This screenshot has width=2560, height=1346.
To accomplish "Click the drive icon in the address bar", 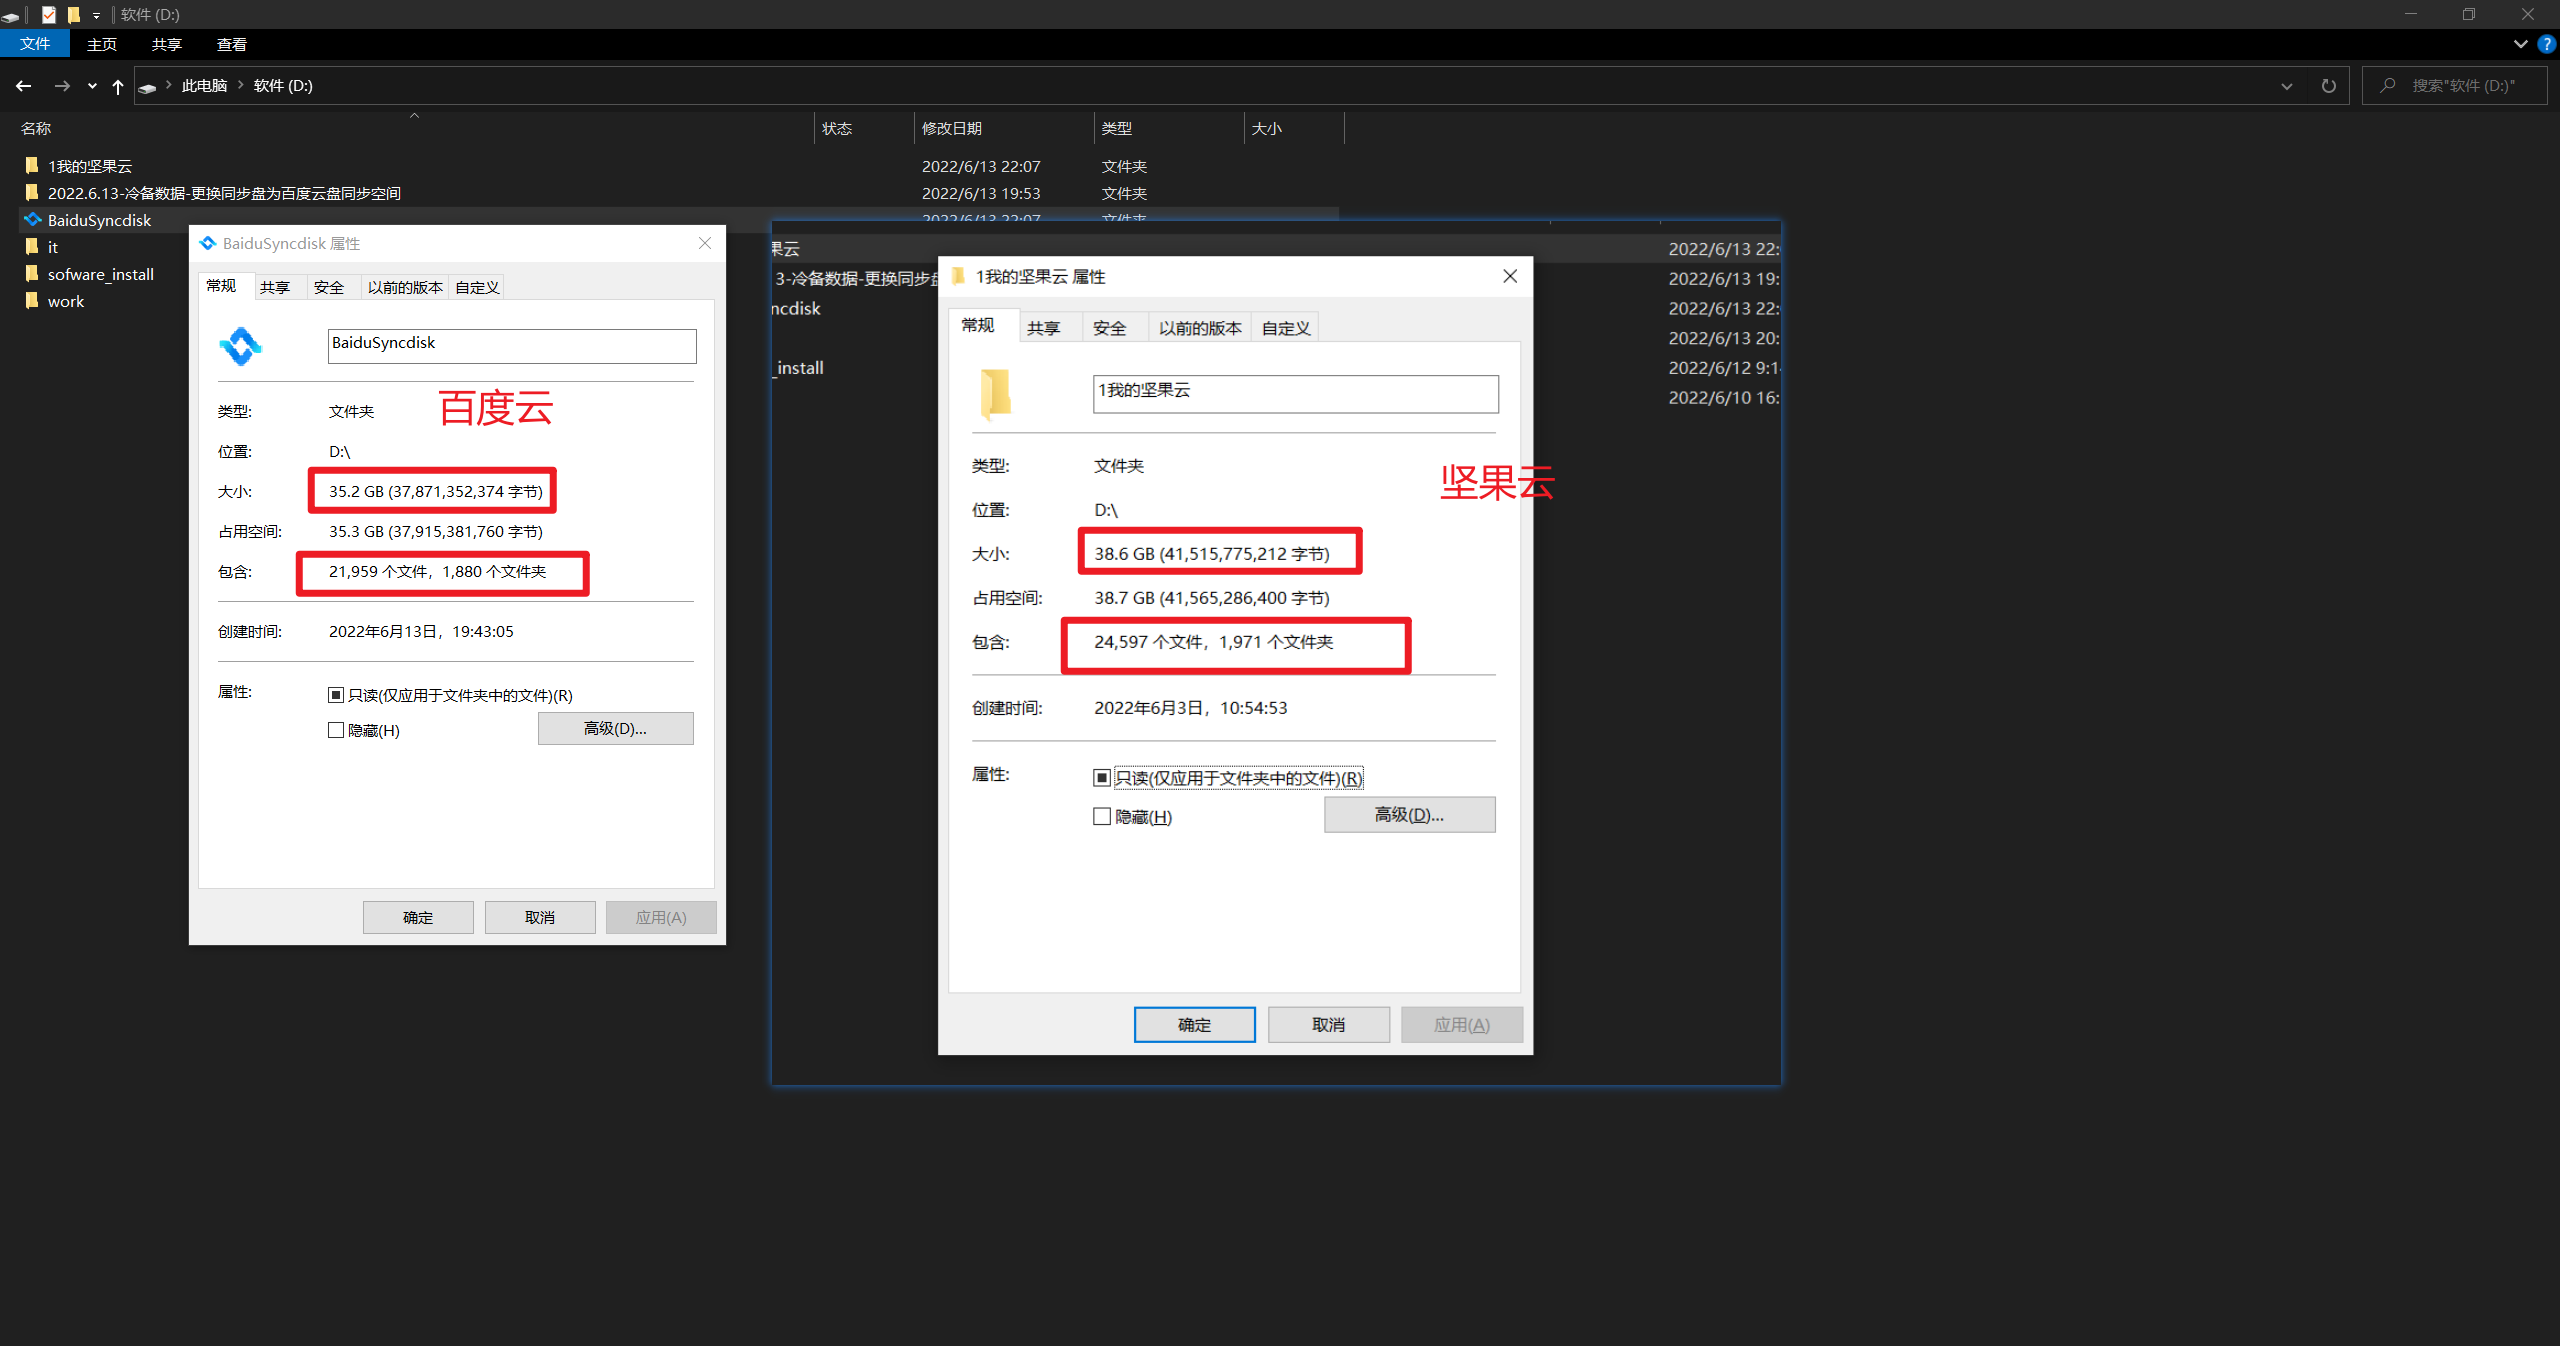I will (x=147, y=87).
